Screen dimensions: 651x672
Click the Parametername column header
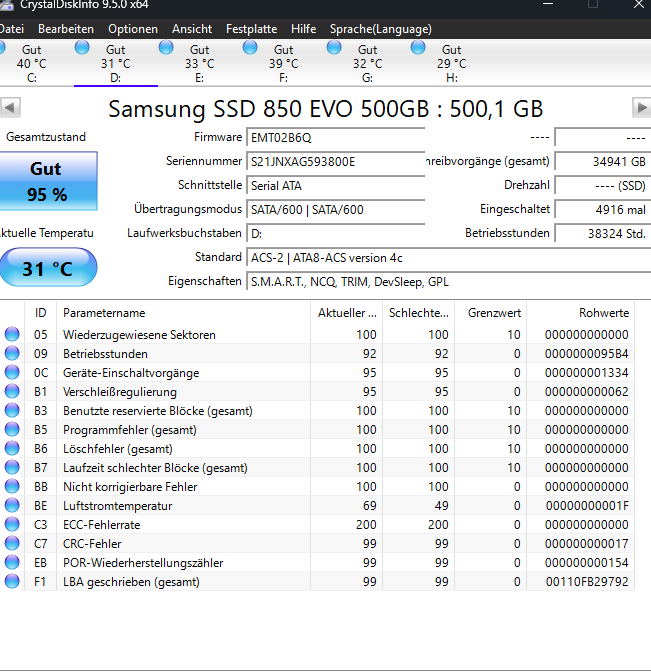(183, 313)
